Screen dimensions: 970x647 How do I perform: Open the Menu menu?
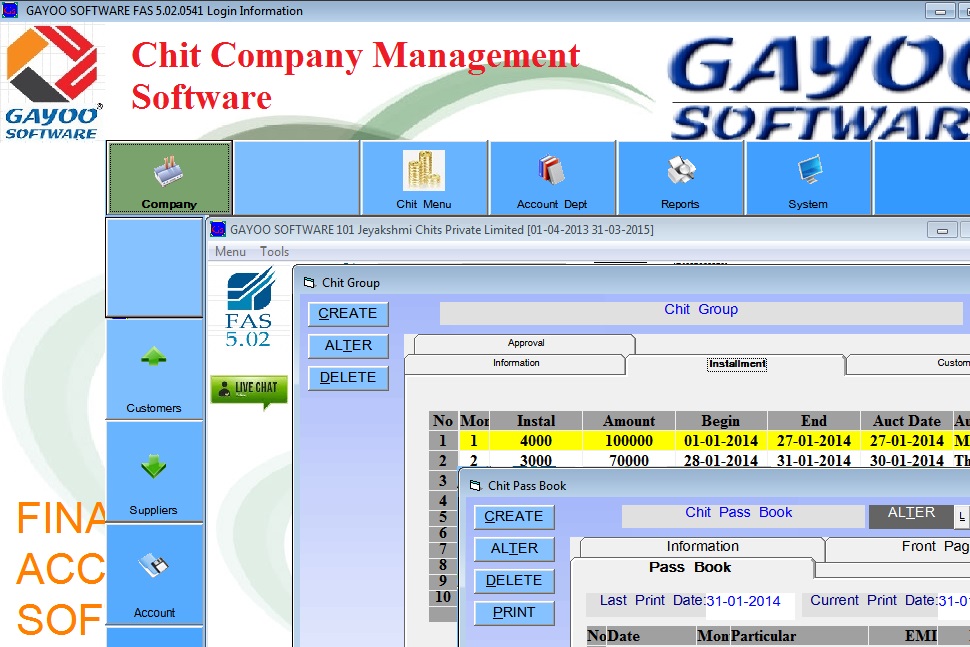[x=230, y=252]
